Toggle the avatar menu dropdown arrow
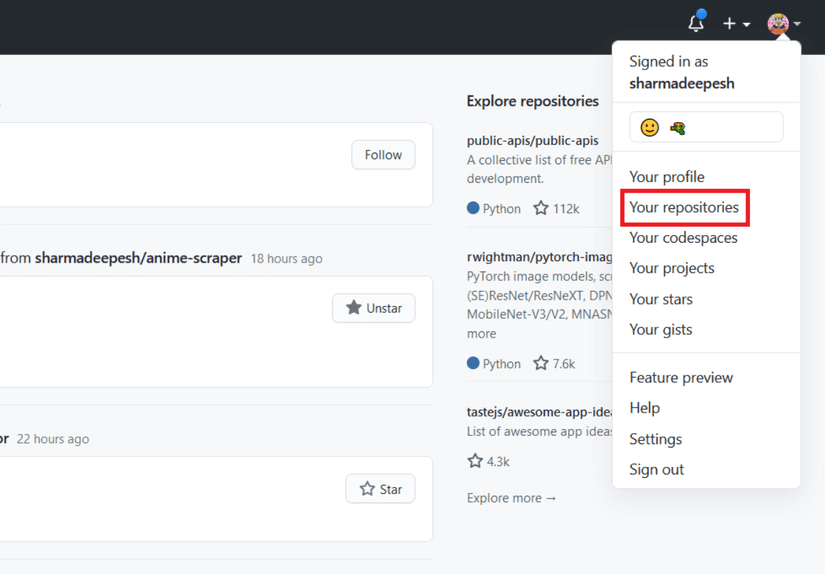This screenshot has width=825, height=574. point(797,24)
